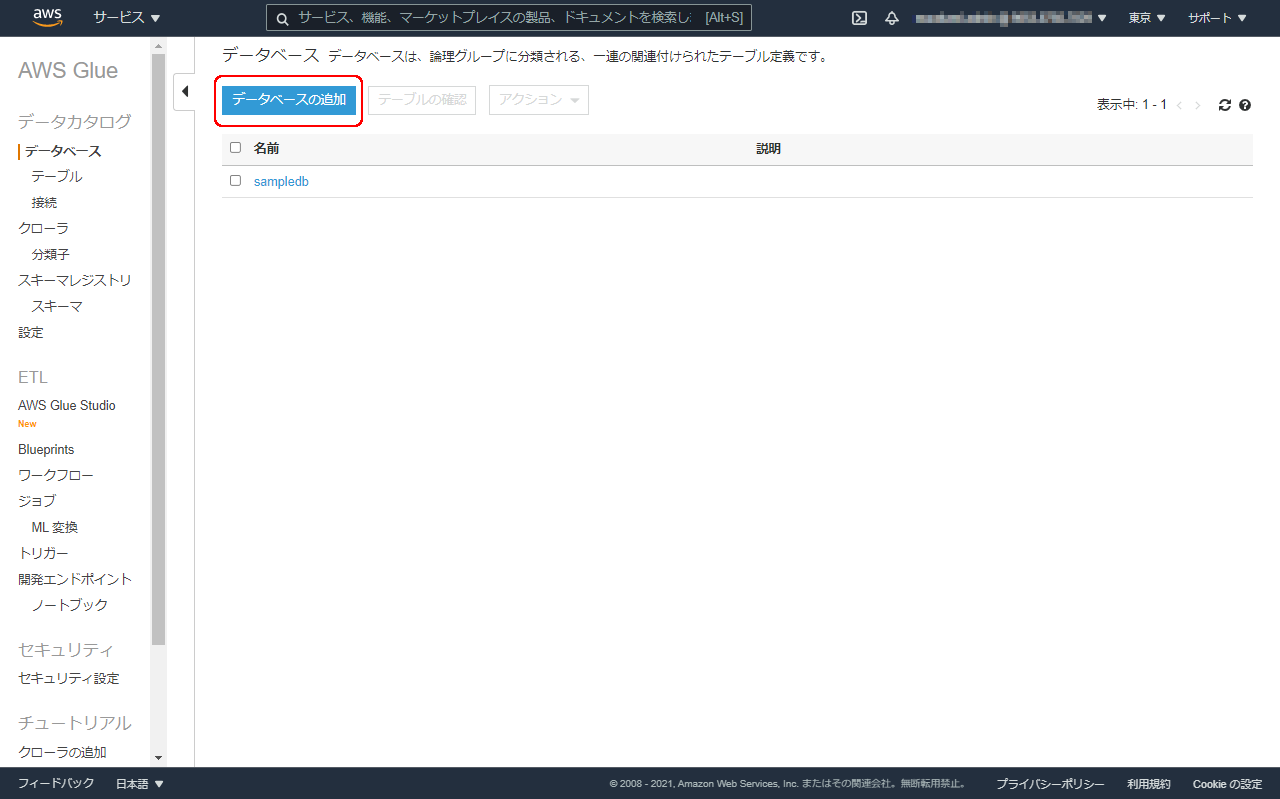1280x799 pixels.
Task: Launch the CloudShell terminal icon
Action: pyautogui.click(x=859, y=18)
